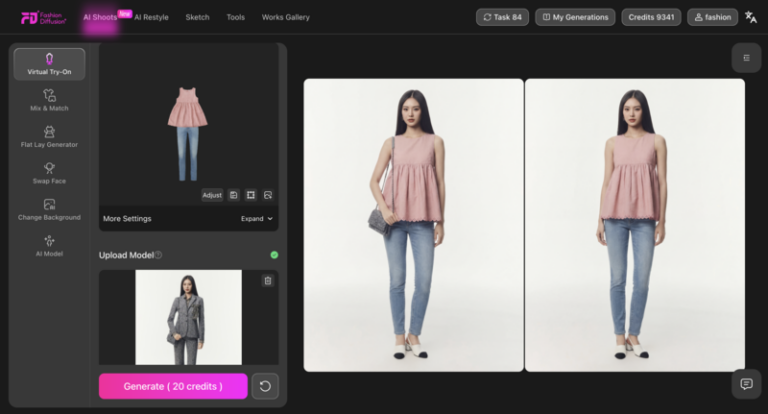Image resolution: width=768 pixels, height=414 pixels.
Task: Open the Flat Lay Generator tool
Action: click(x=49, y=137)
